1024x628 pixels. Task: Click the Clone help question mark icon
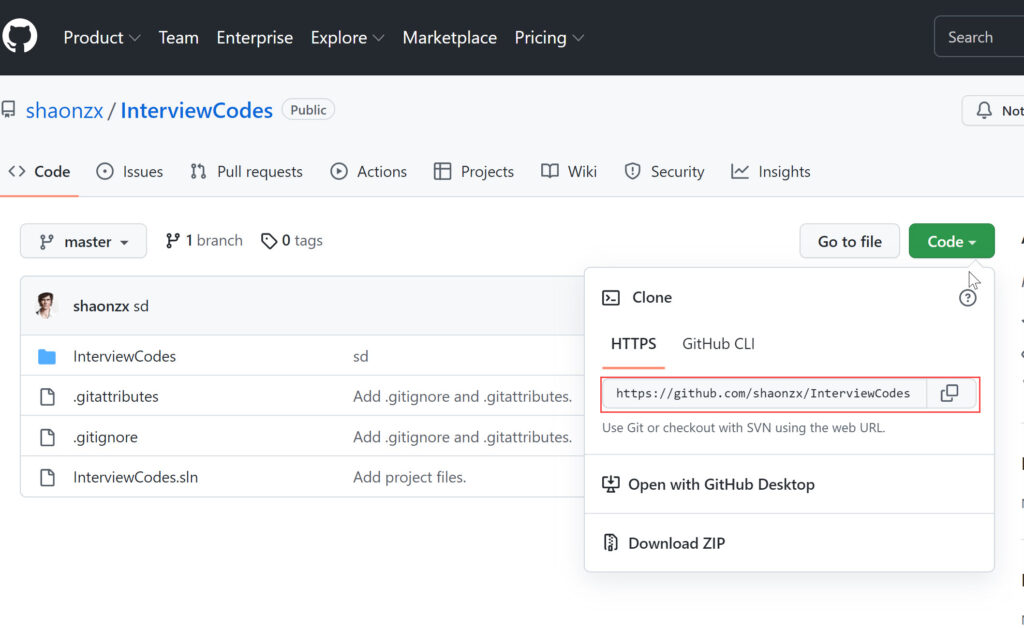[x=967, y=298]
